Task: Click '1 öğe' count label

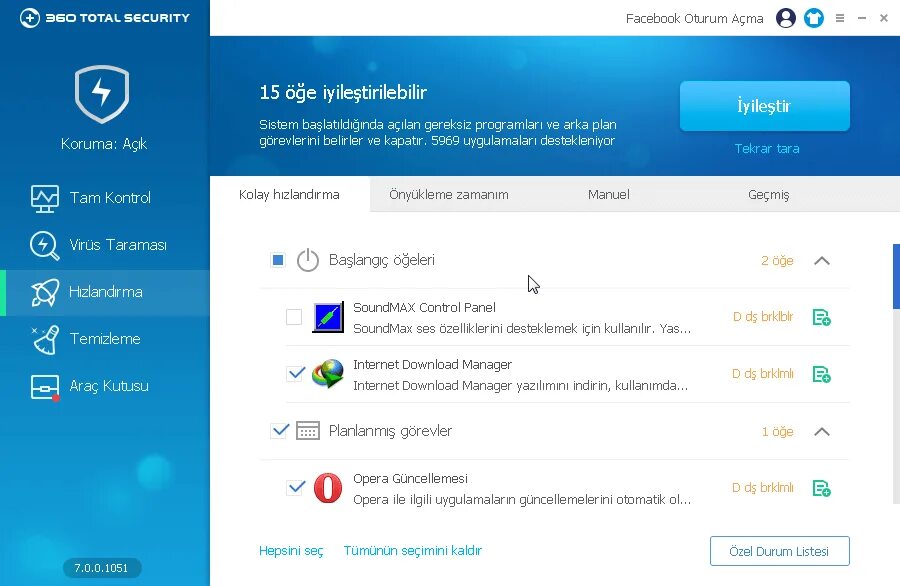Action: tap(778, 432)
